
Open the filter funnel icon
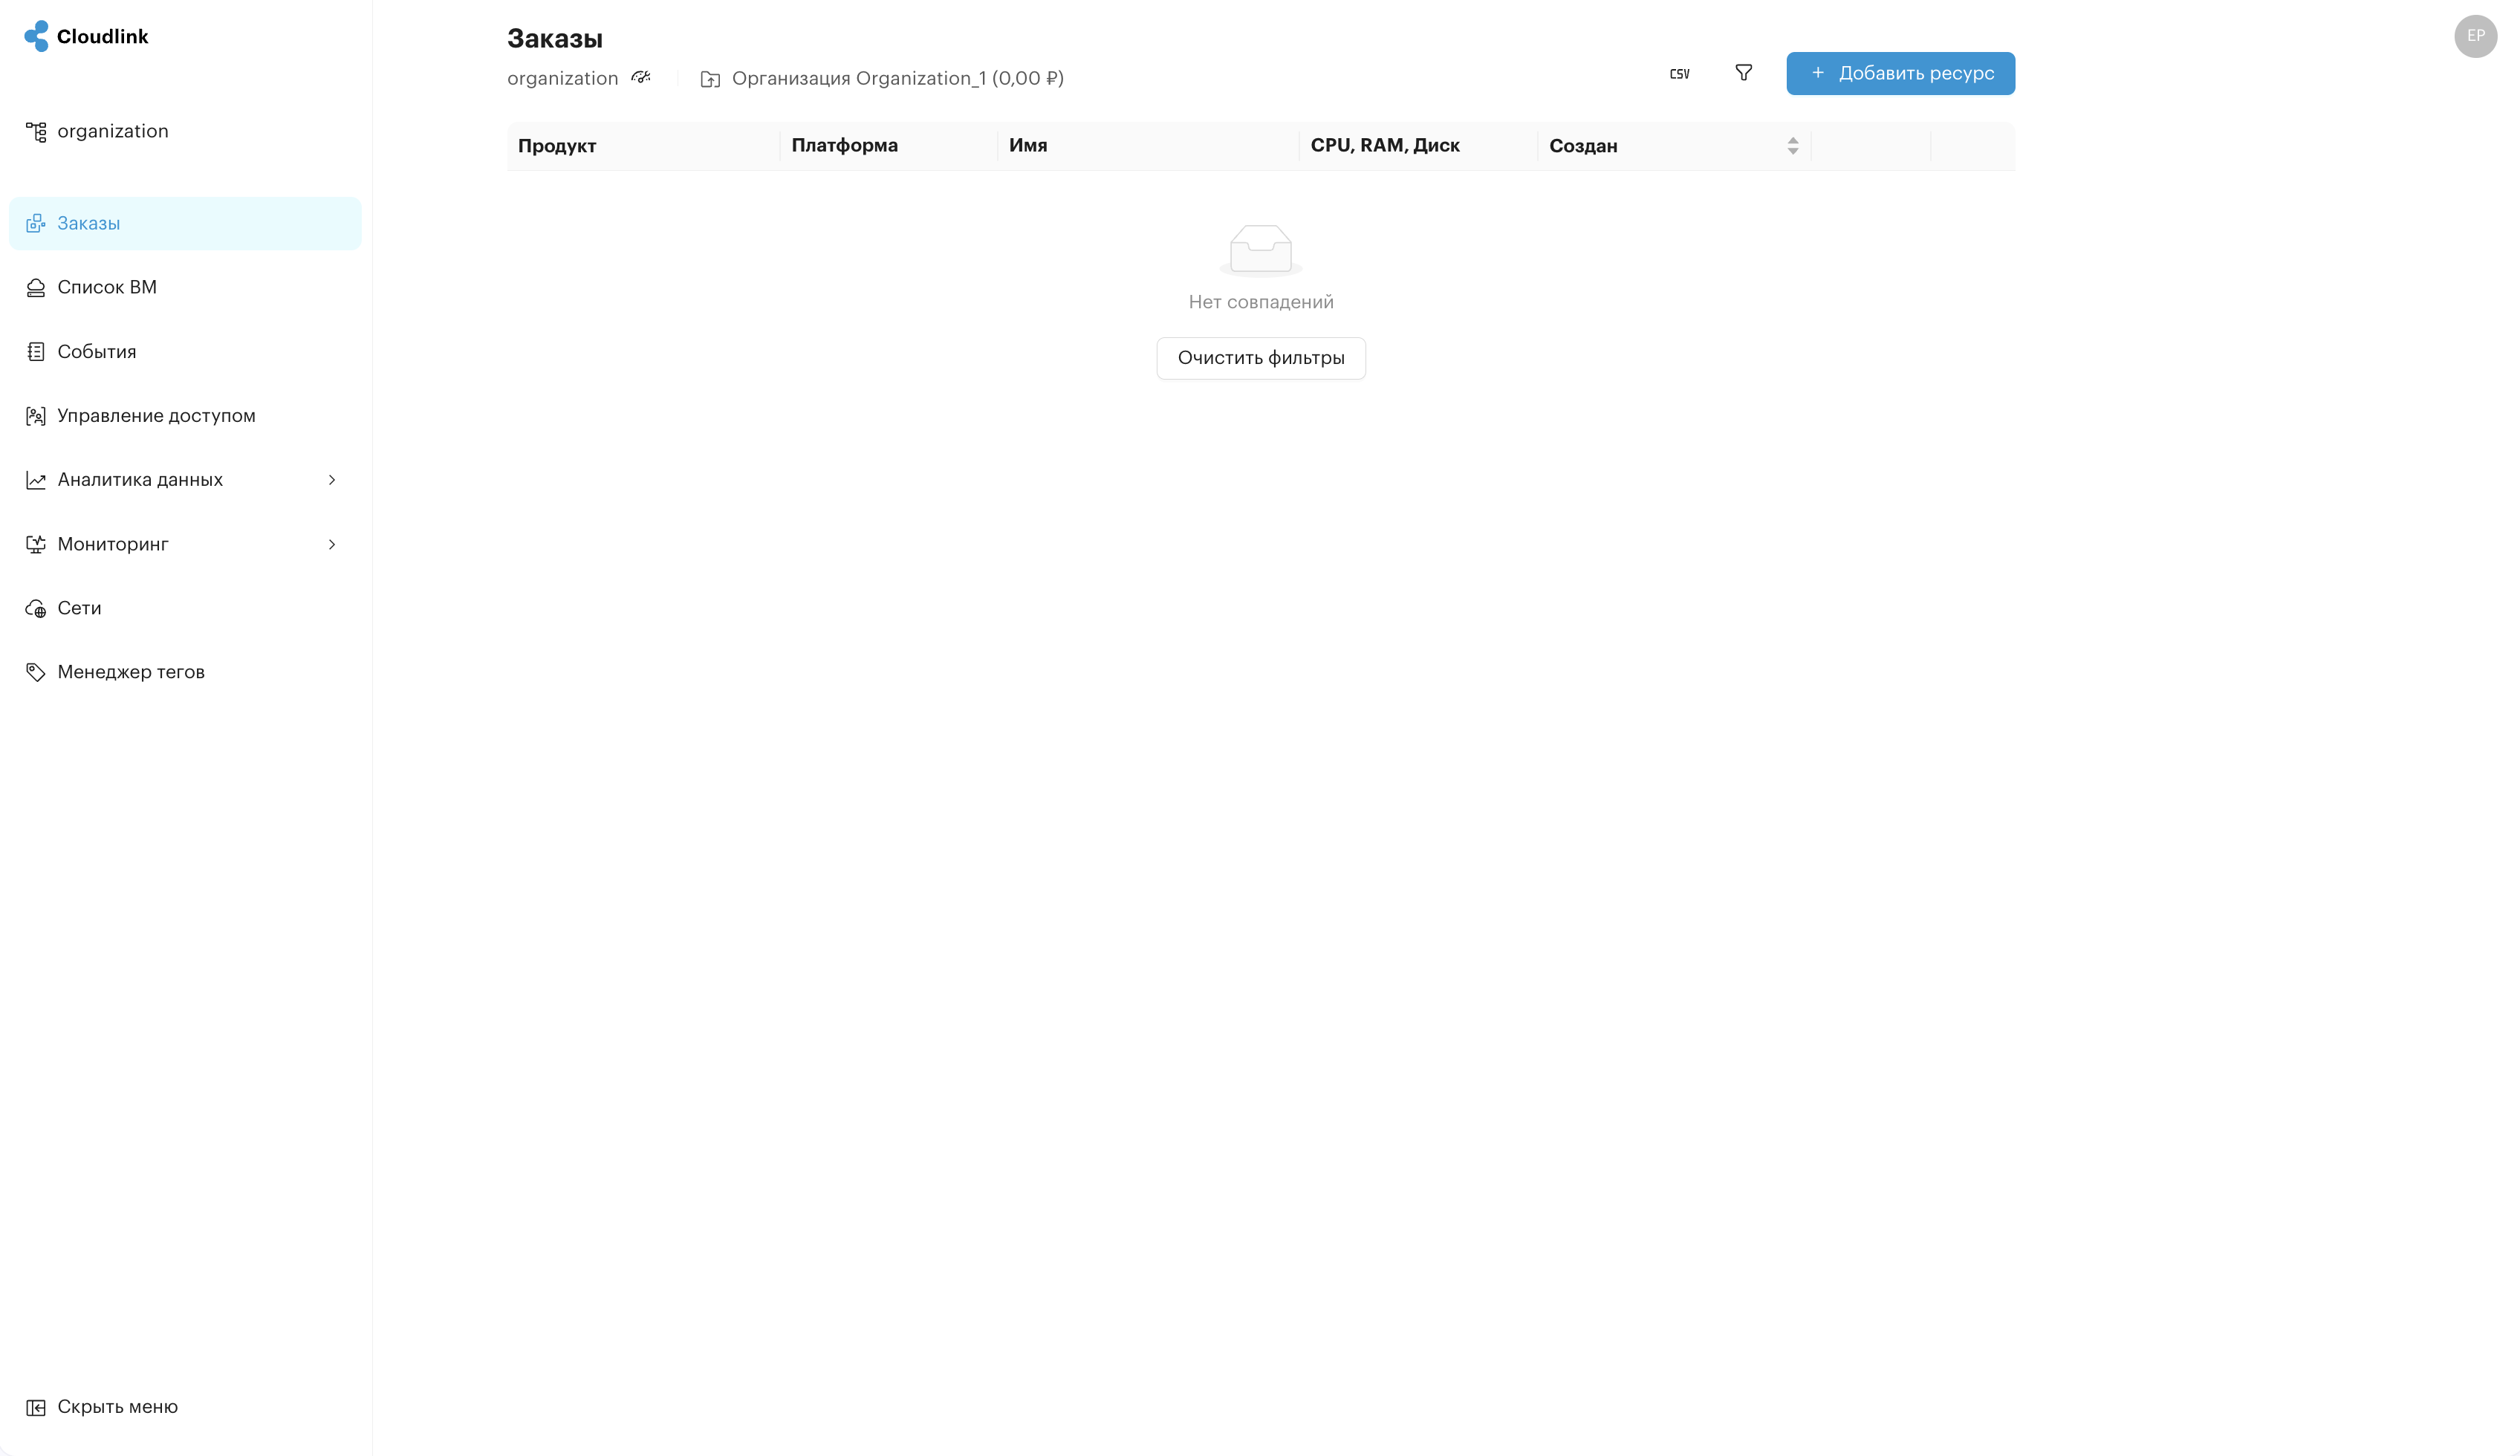(1743, 73)
